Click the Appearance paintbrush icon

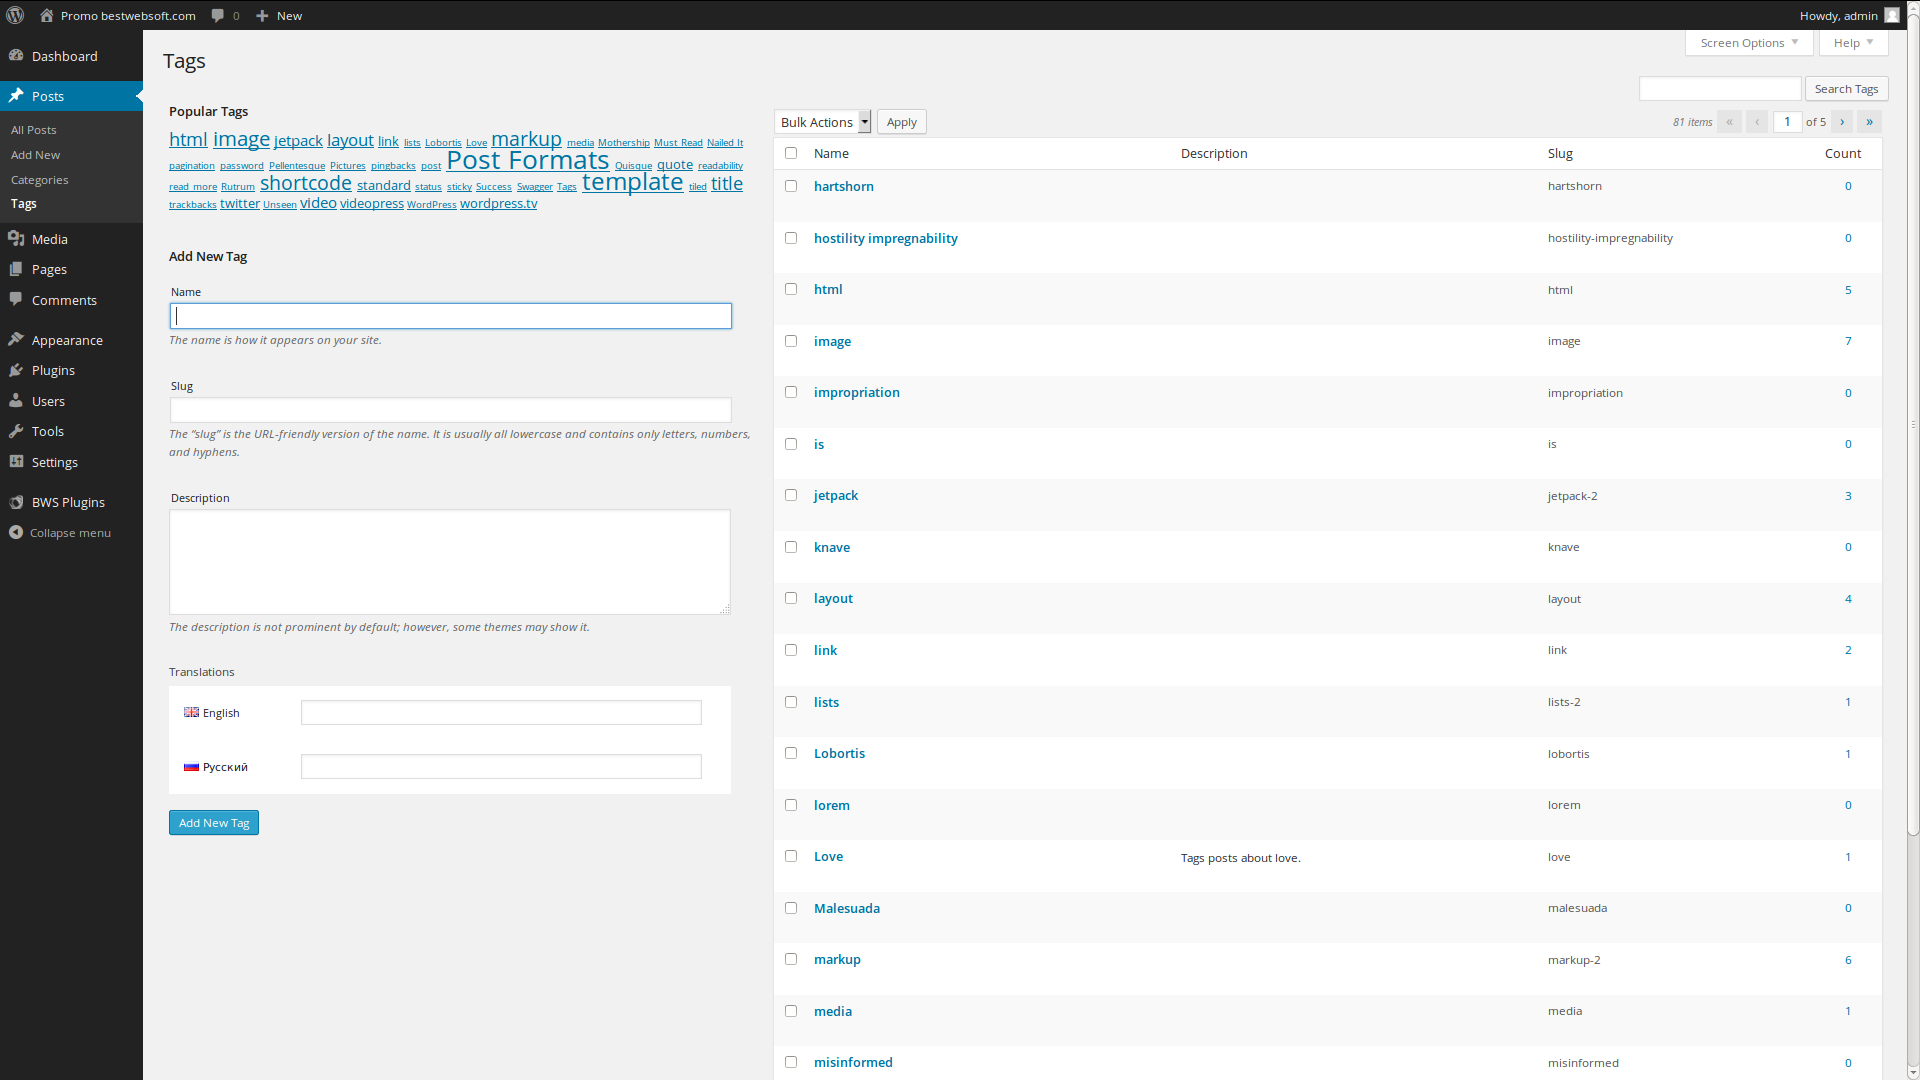coord(16,340)
